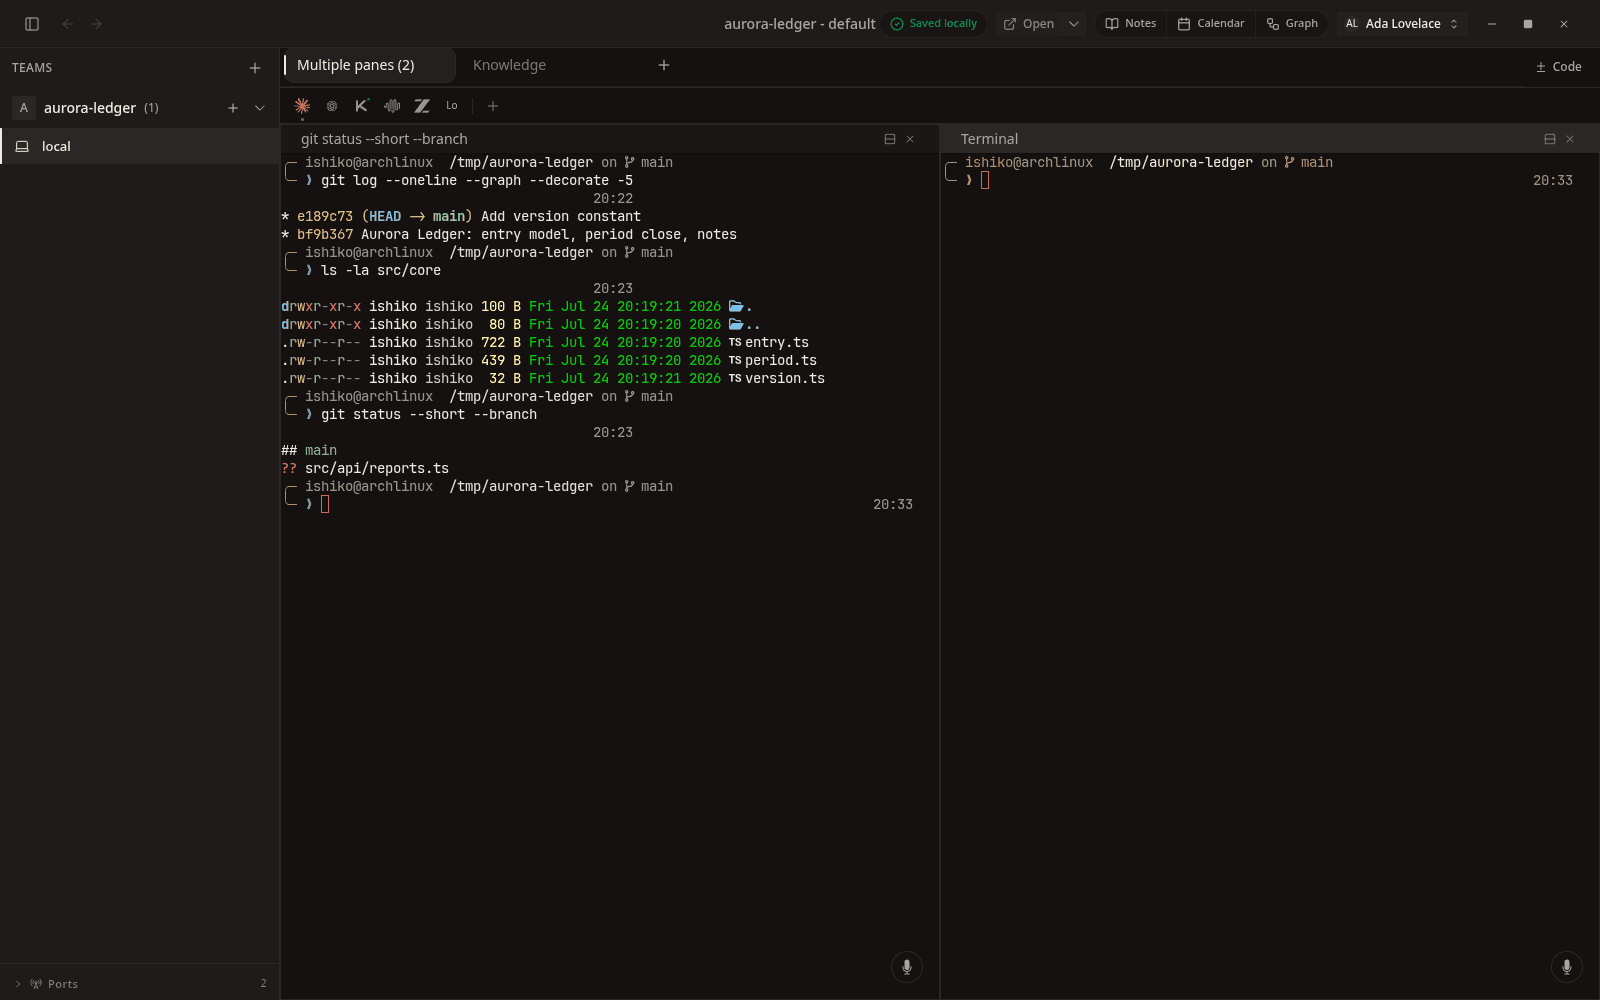The image size is (1600, 1000).
Task: Go back with the left arrow
Action: click(x=68, y=24)
